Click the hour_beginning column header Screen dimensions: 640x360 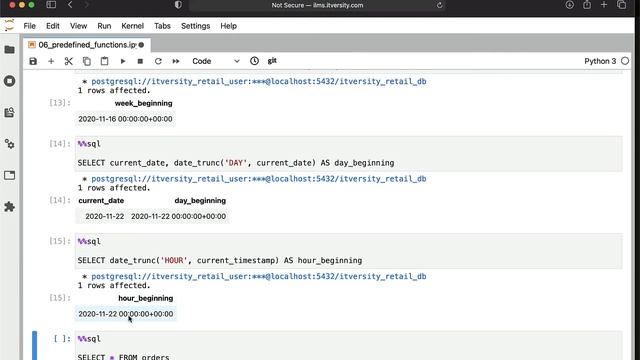point(146,298)
